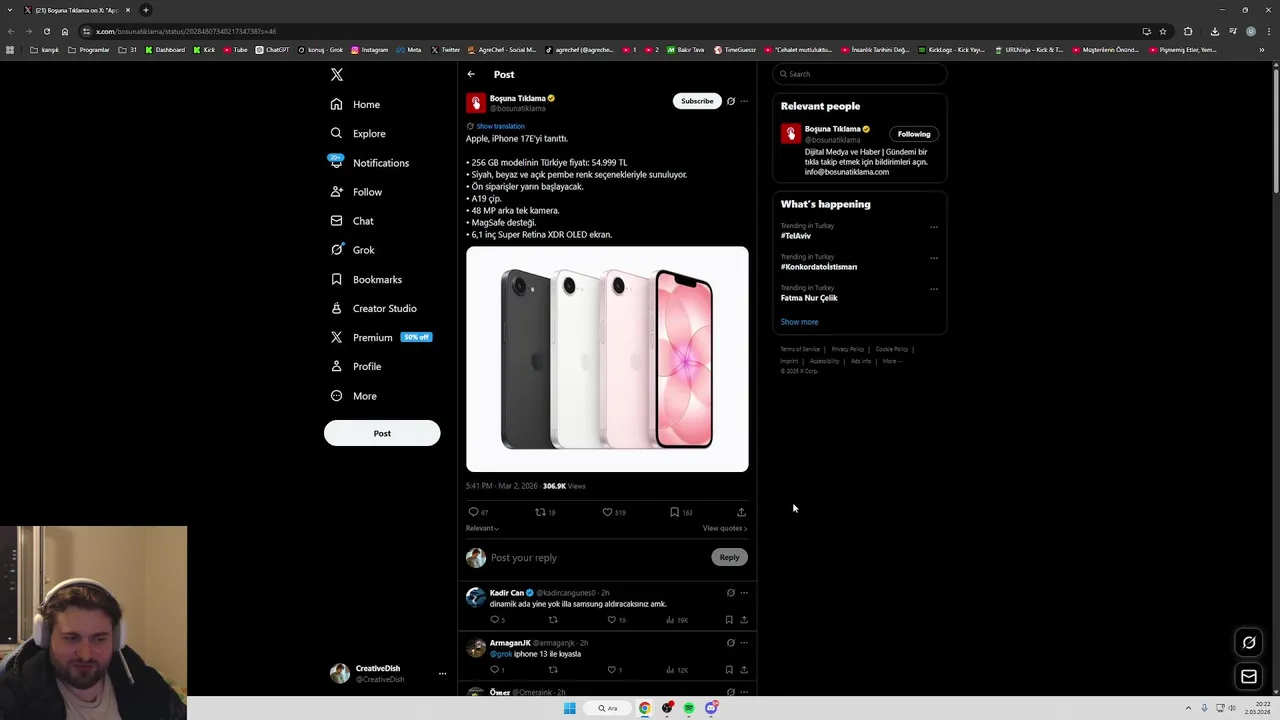
Task: Open Kadir Can reply's three-dot menu
Action: click(744, 593)
